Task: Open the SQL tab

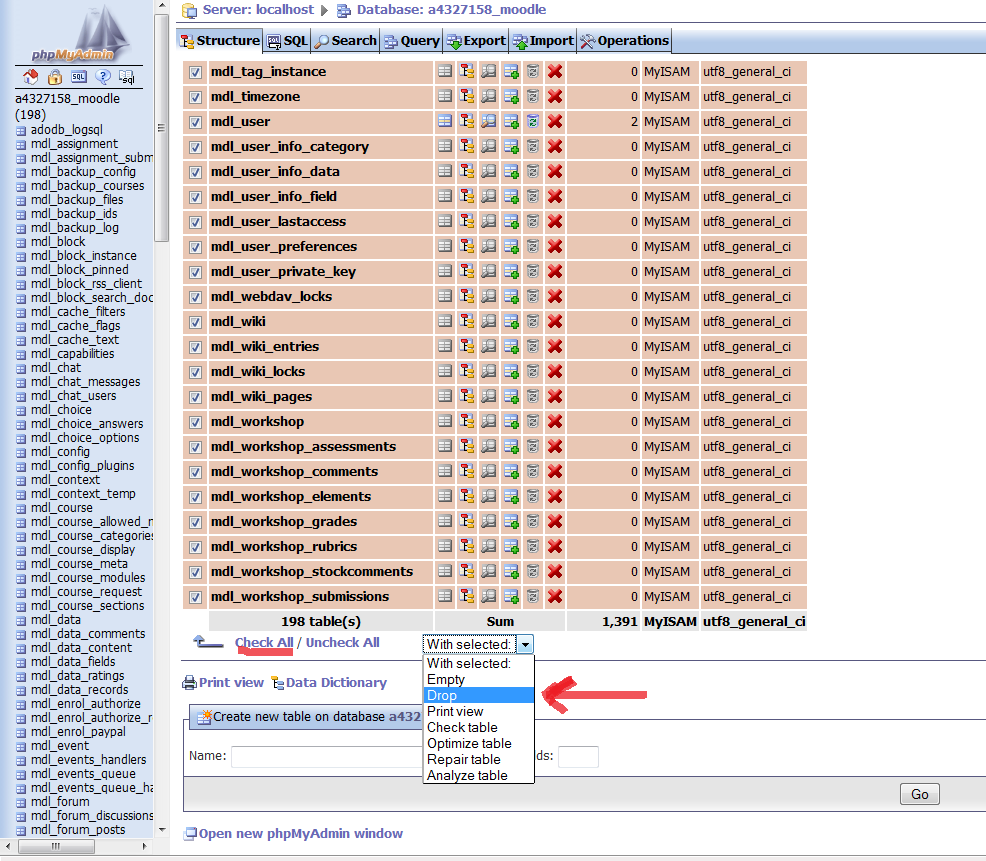Action: [x=287, y=41]
